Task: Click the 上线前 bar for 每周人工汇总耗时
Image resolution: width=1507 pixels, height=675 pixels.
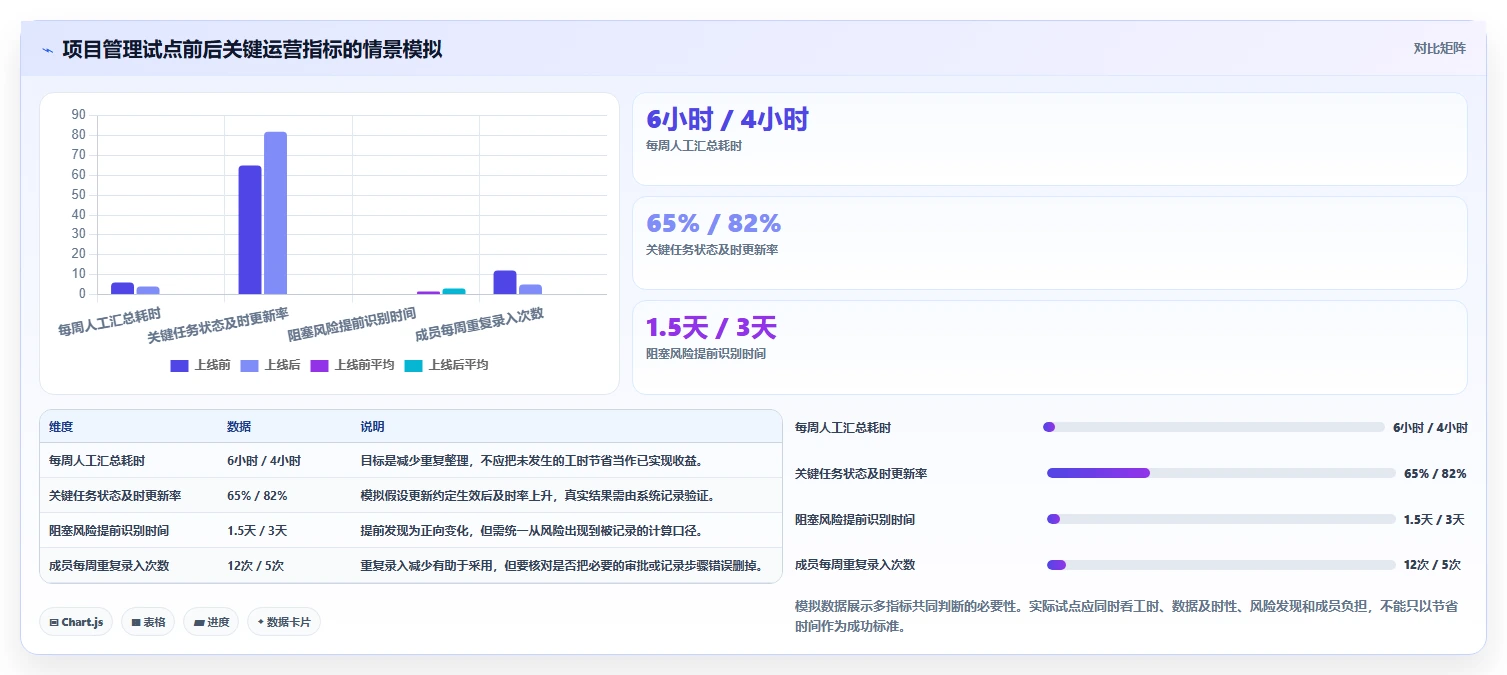Action: (x=122, y=288)
